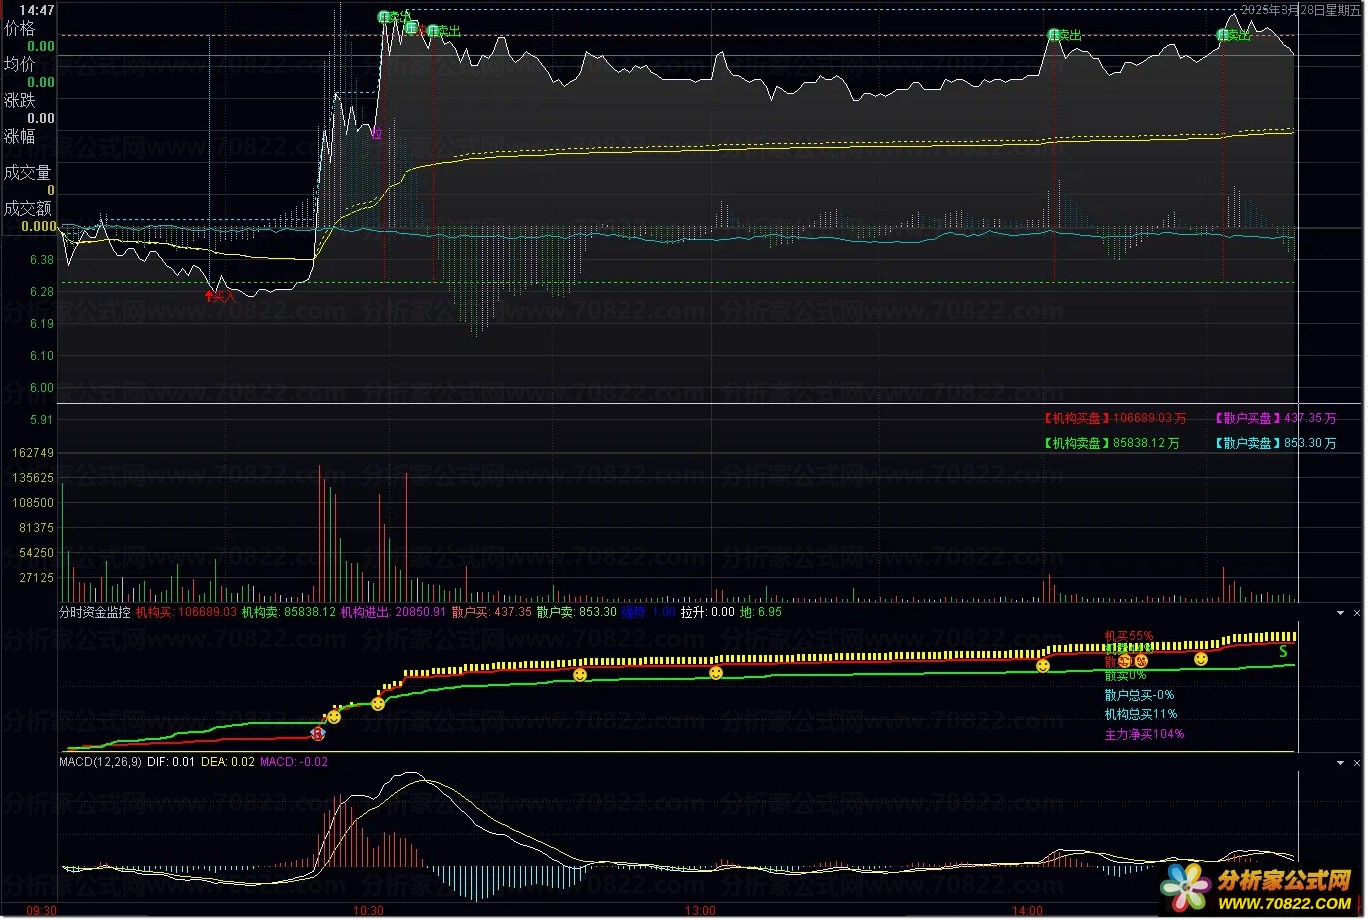Click the MACD(12,26,9) indicator label
The width and height of the screenshot is (1368, 920).
[100, 762]
